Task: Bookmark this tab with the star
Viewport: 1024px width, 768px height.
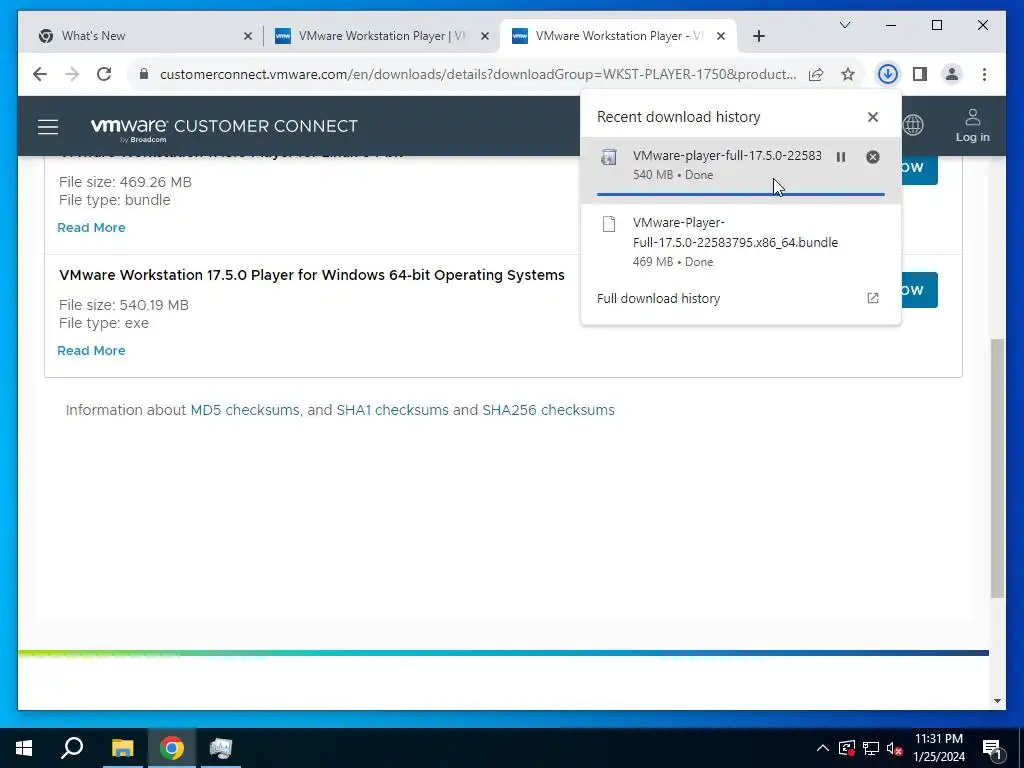Action: [x=848, y=74]
